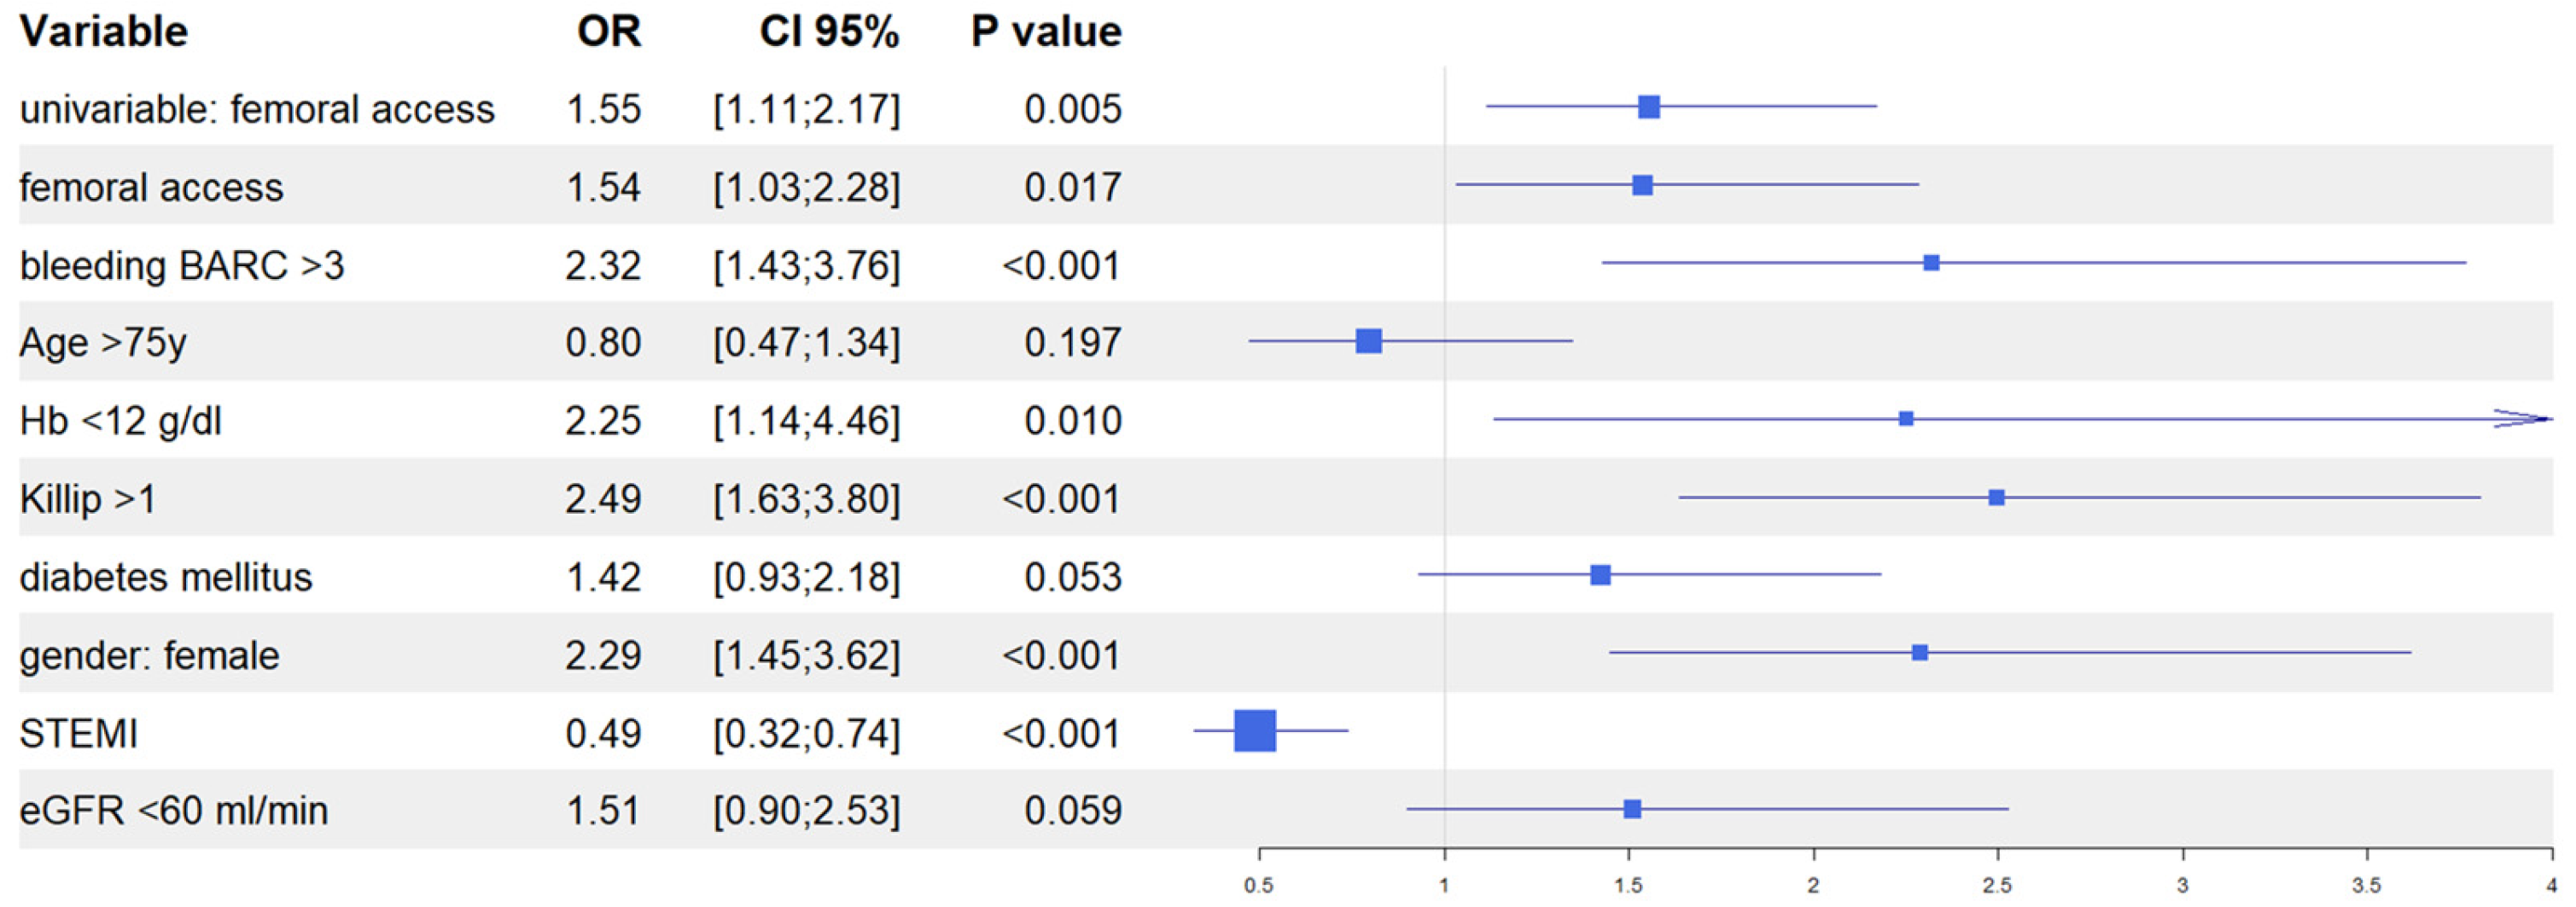Click the bleeding BARC >3 square marker
Image resolution: width=2576 pixels, height=907 pixels.
[1931, 263]
